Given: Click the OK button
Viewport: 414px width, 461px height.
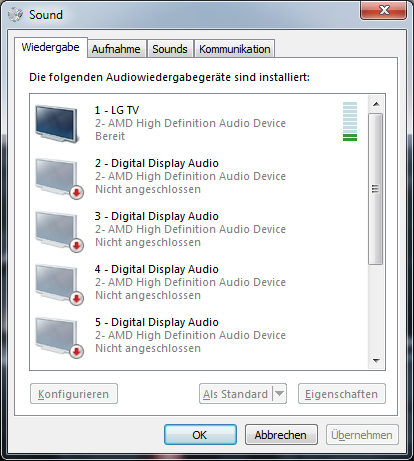Looking at the screenshot, I should 200,435.
